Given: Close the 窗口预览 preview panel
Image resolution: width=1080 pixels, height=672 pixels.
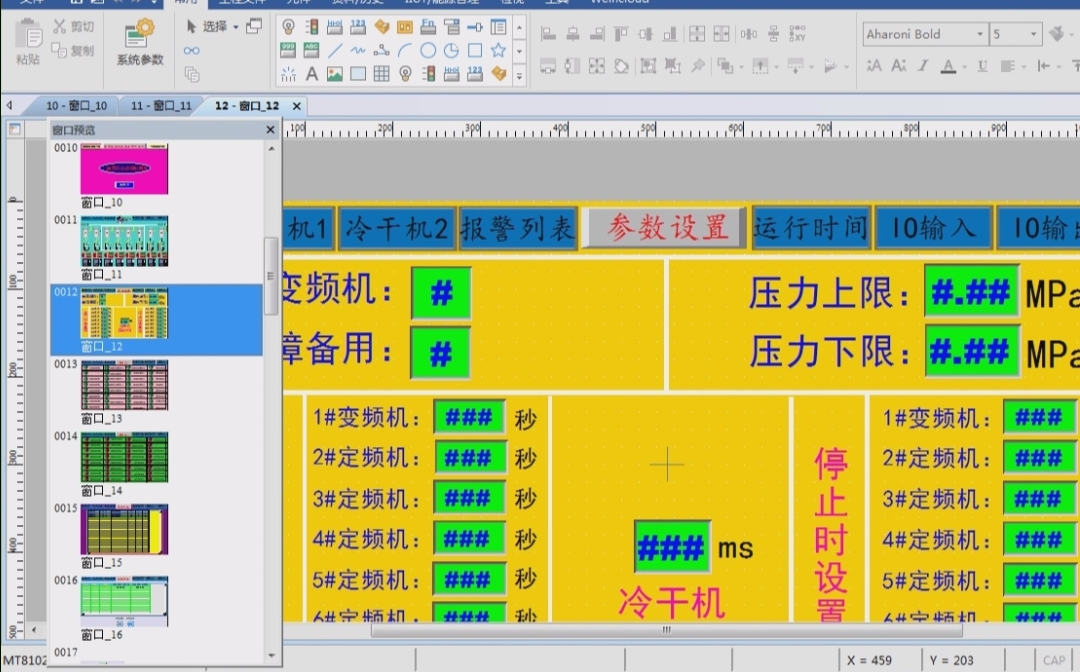Looking at the screenshot, I should (x=270, y=130).
